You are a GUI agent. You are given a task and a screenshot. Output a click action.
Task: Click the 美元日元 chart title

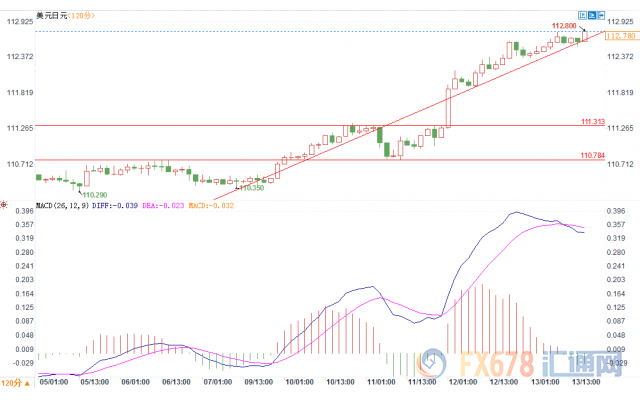click(x=51, y=15)
